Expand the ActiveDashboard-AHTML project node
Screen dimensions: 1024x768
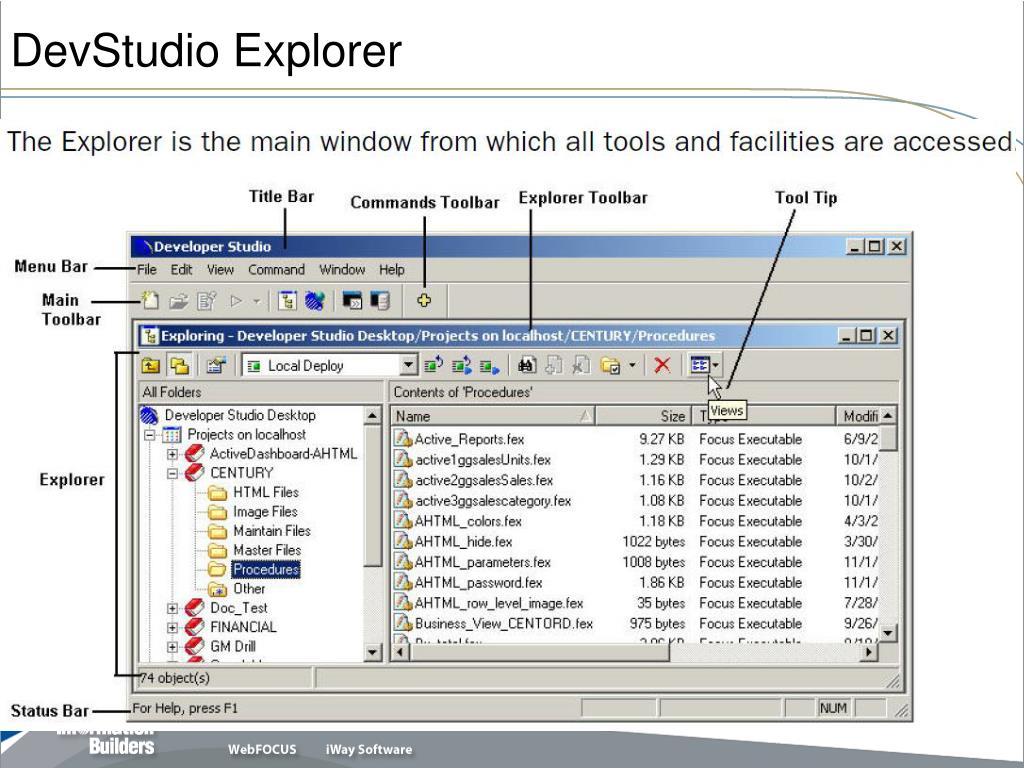pos(172,454)
